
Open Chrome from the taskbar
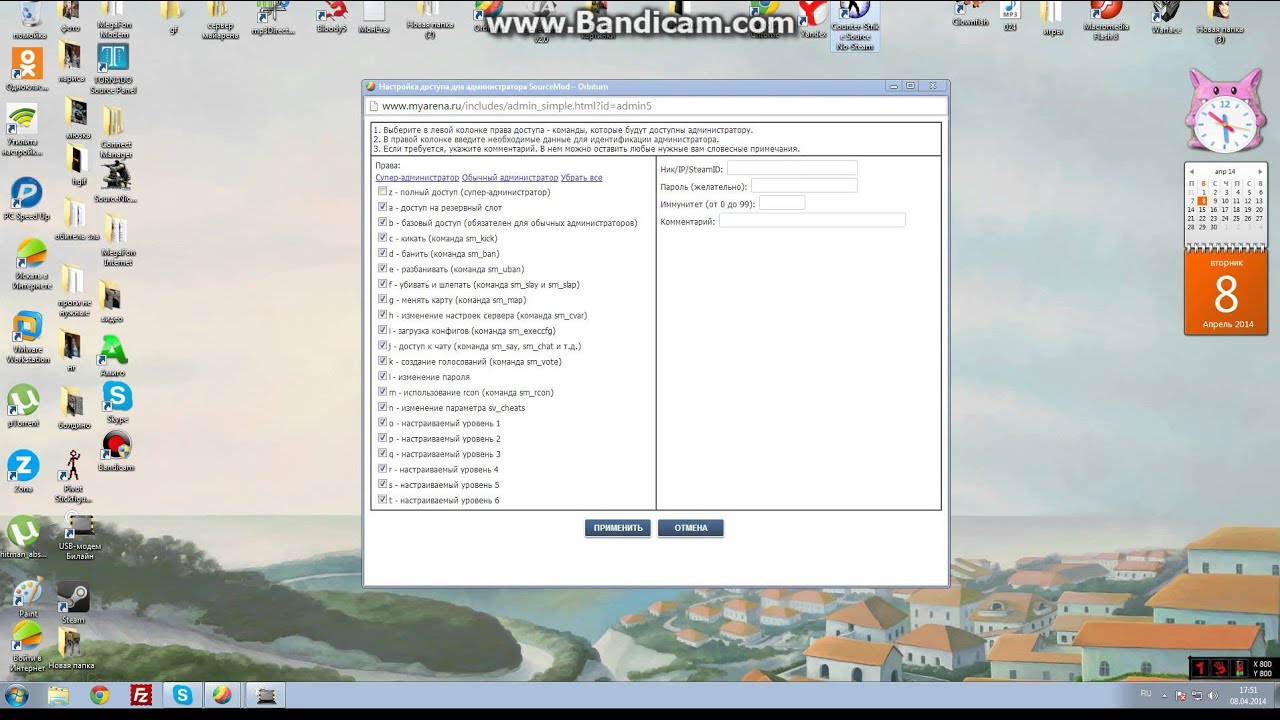click(x=100, y=695)
